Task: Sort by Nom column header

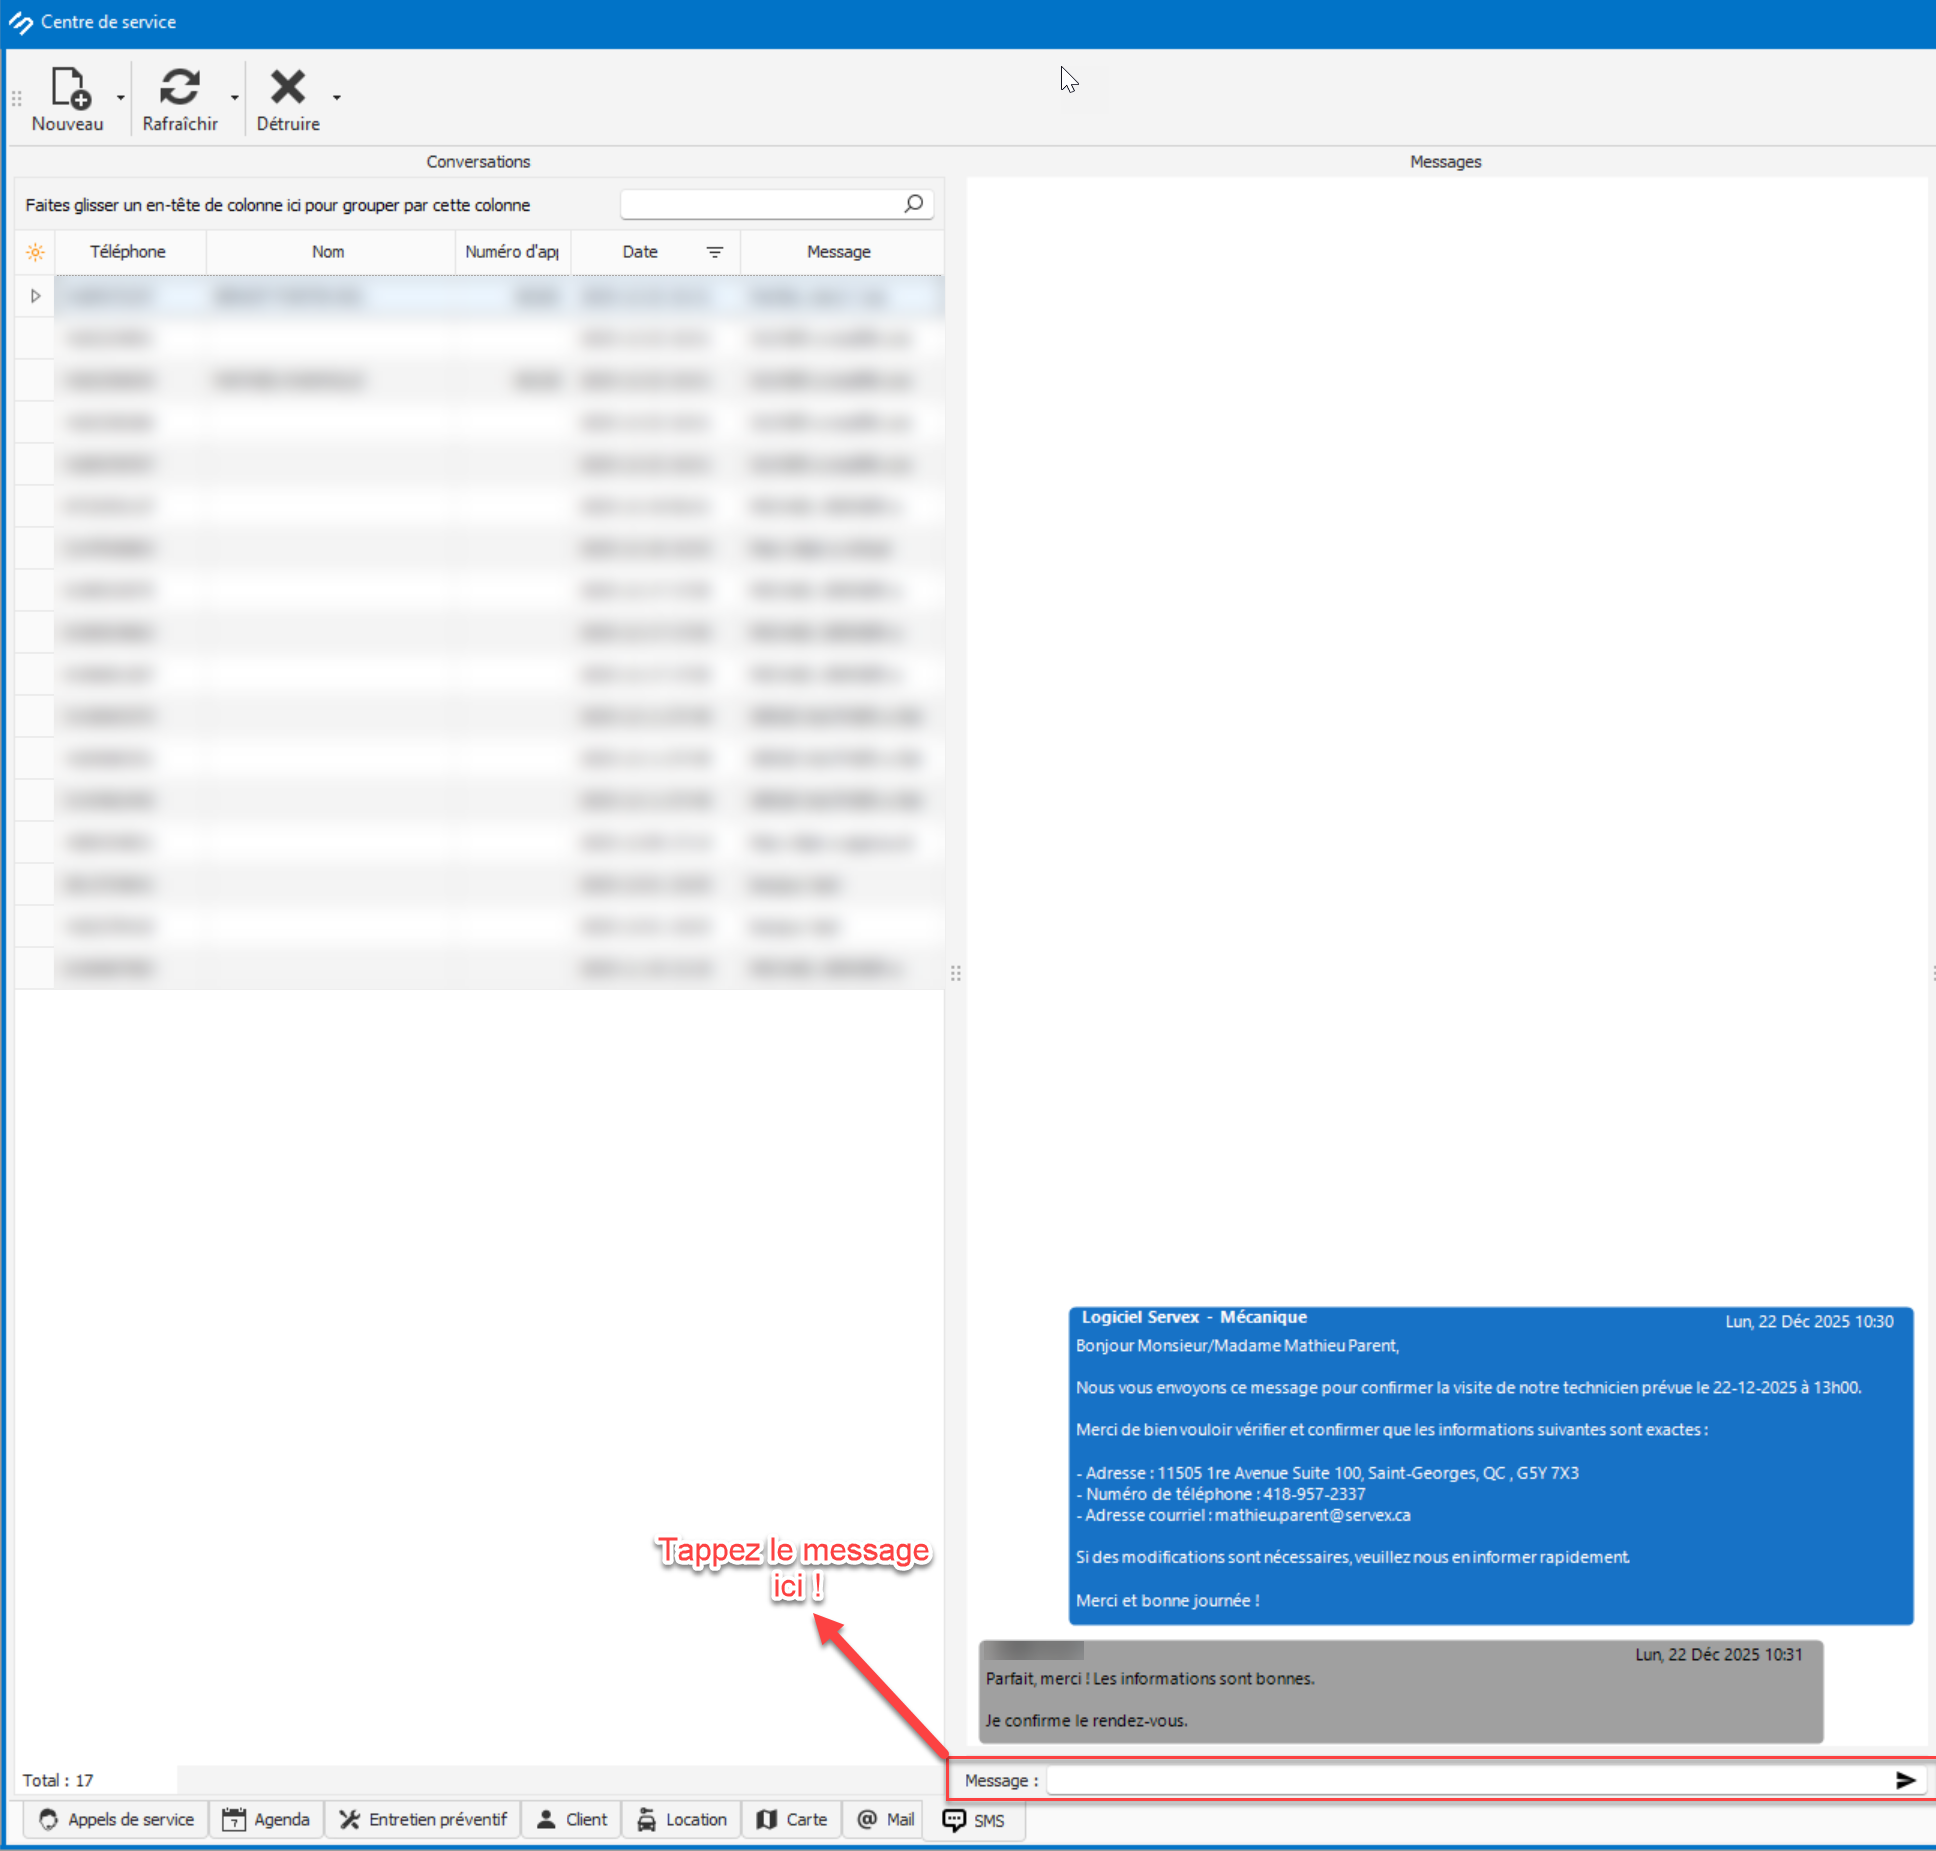Action: (328, 252)
